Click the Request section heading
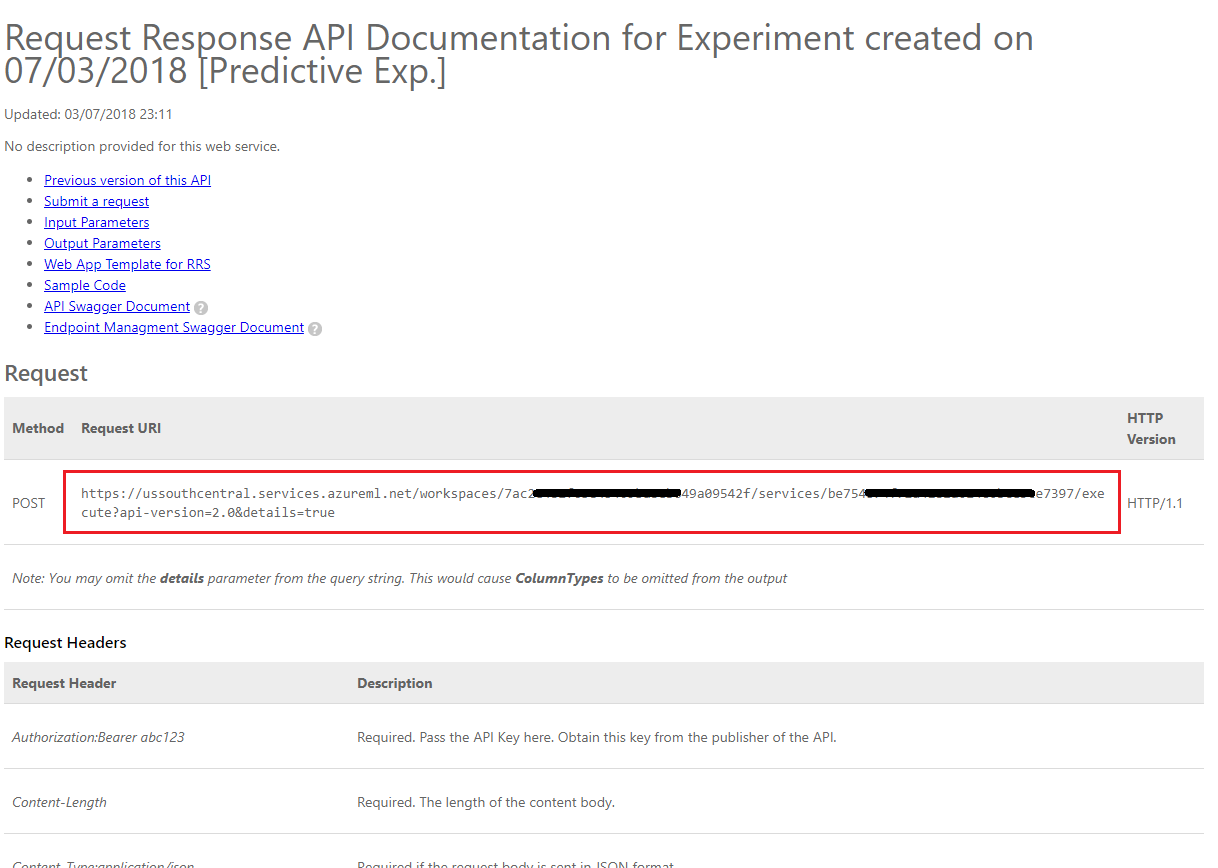The height and width of the screenshot is (868, 1218). (46, 373)
